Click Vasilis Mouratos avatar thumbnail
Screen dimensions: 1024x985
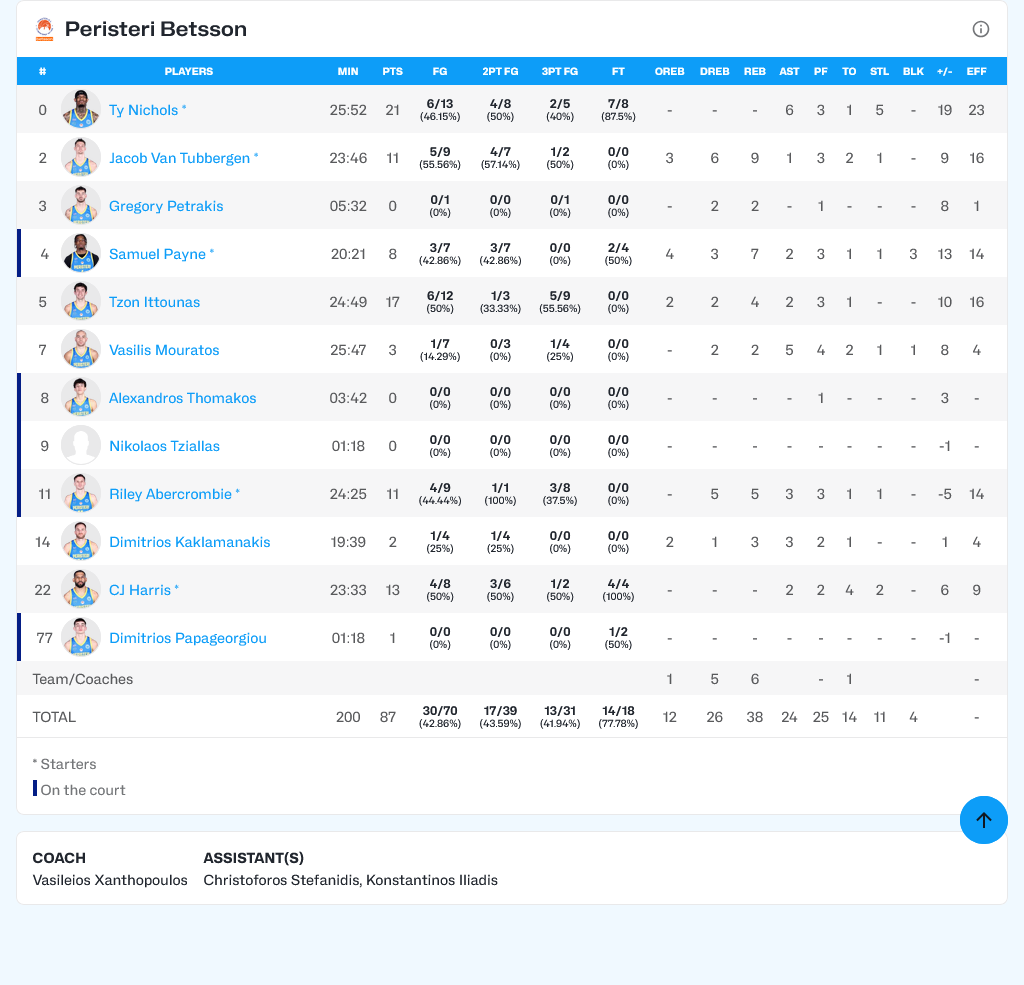[x=81, y=350]
